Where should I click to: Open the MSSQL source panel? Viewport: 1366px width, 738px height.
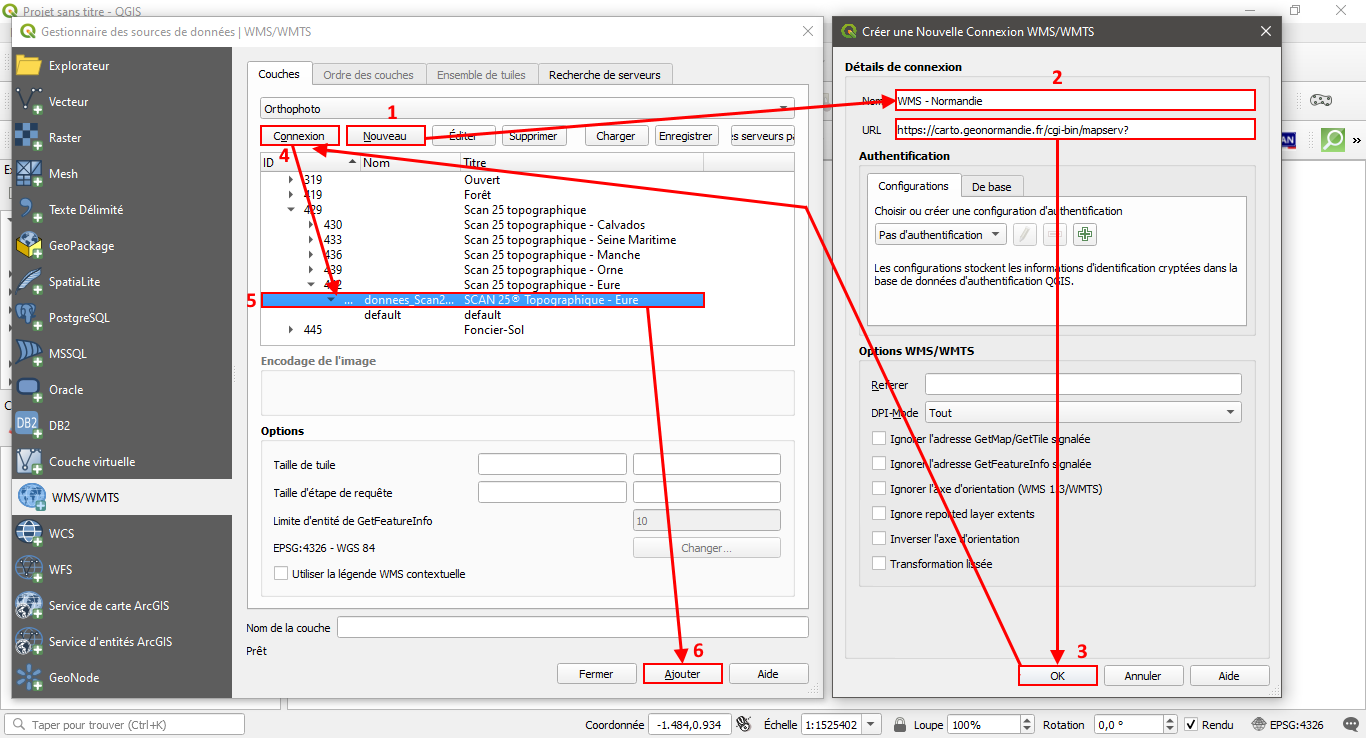tap(122, 354)
